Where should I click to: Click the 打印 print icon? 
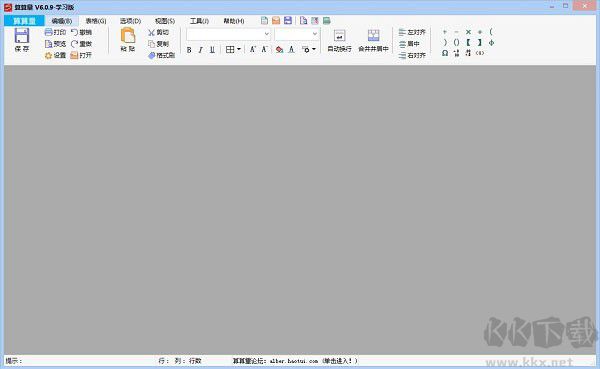(49, 32)
